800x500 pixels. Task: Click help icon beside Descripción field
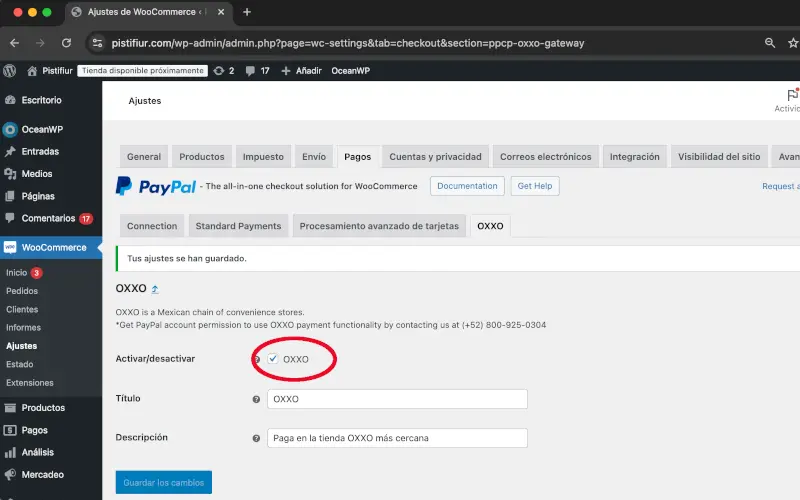256,438
